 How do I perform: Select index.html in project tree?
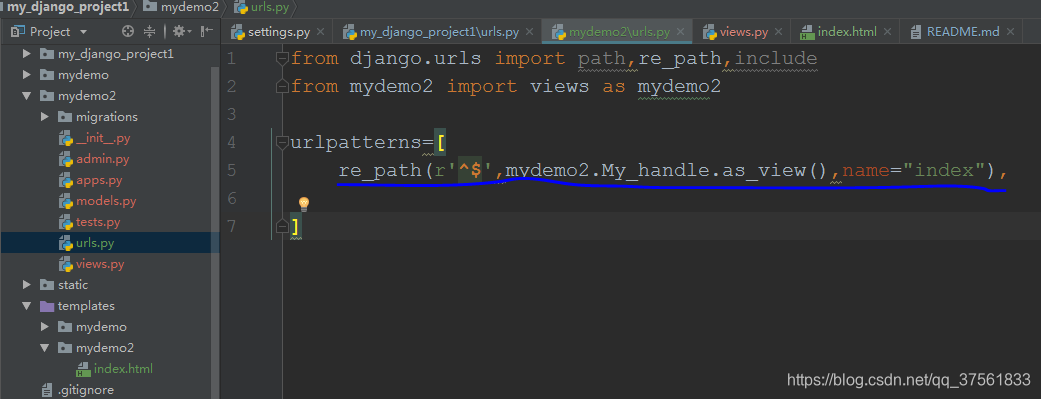click(x=123, y=368)
